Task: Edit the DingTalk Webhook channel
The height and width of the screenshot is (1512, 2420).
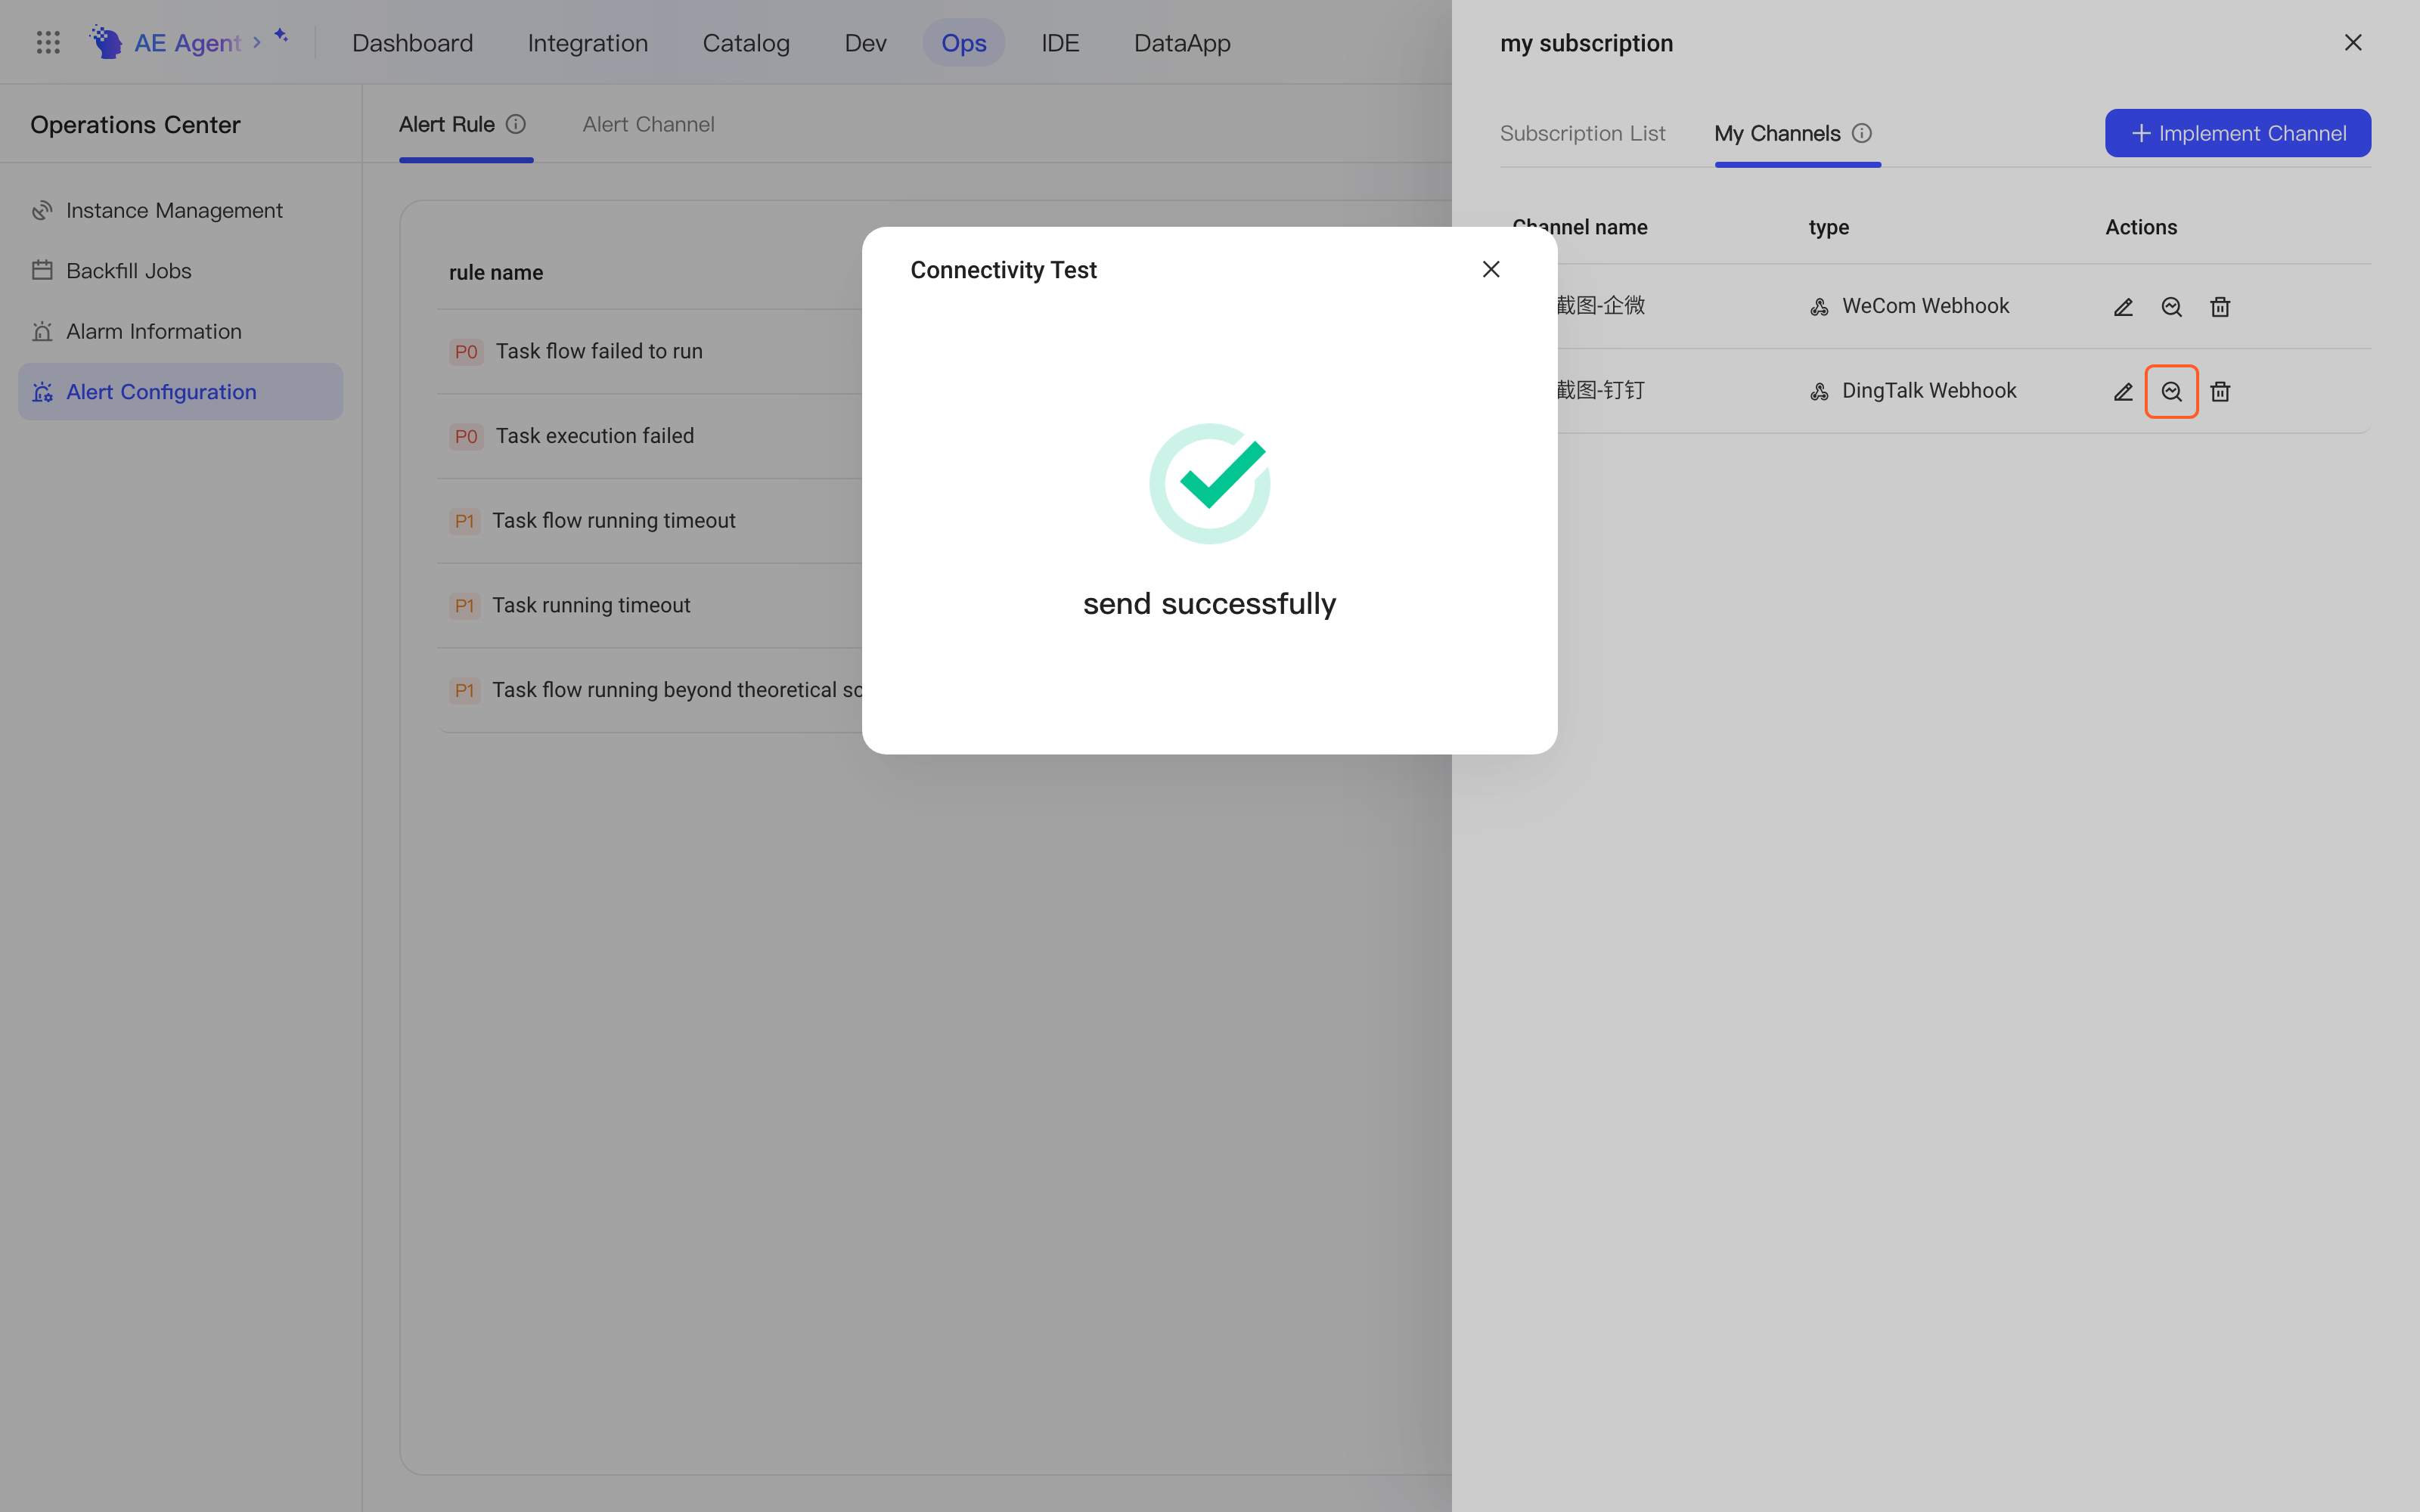Action: click(2123, 392)
